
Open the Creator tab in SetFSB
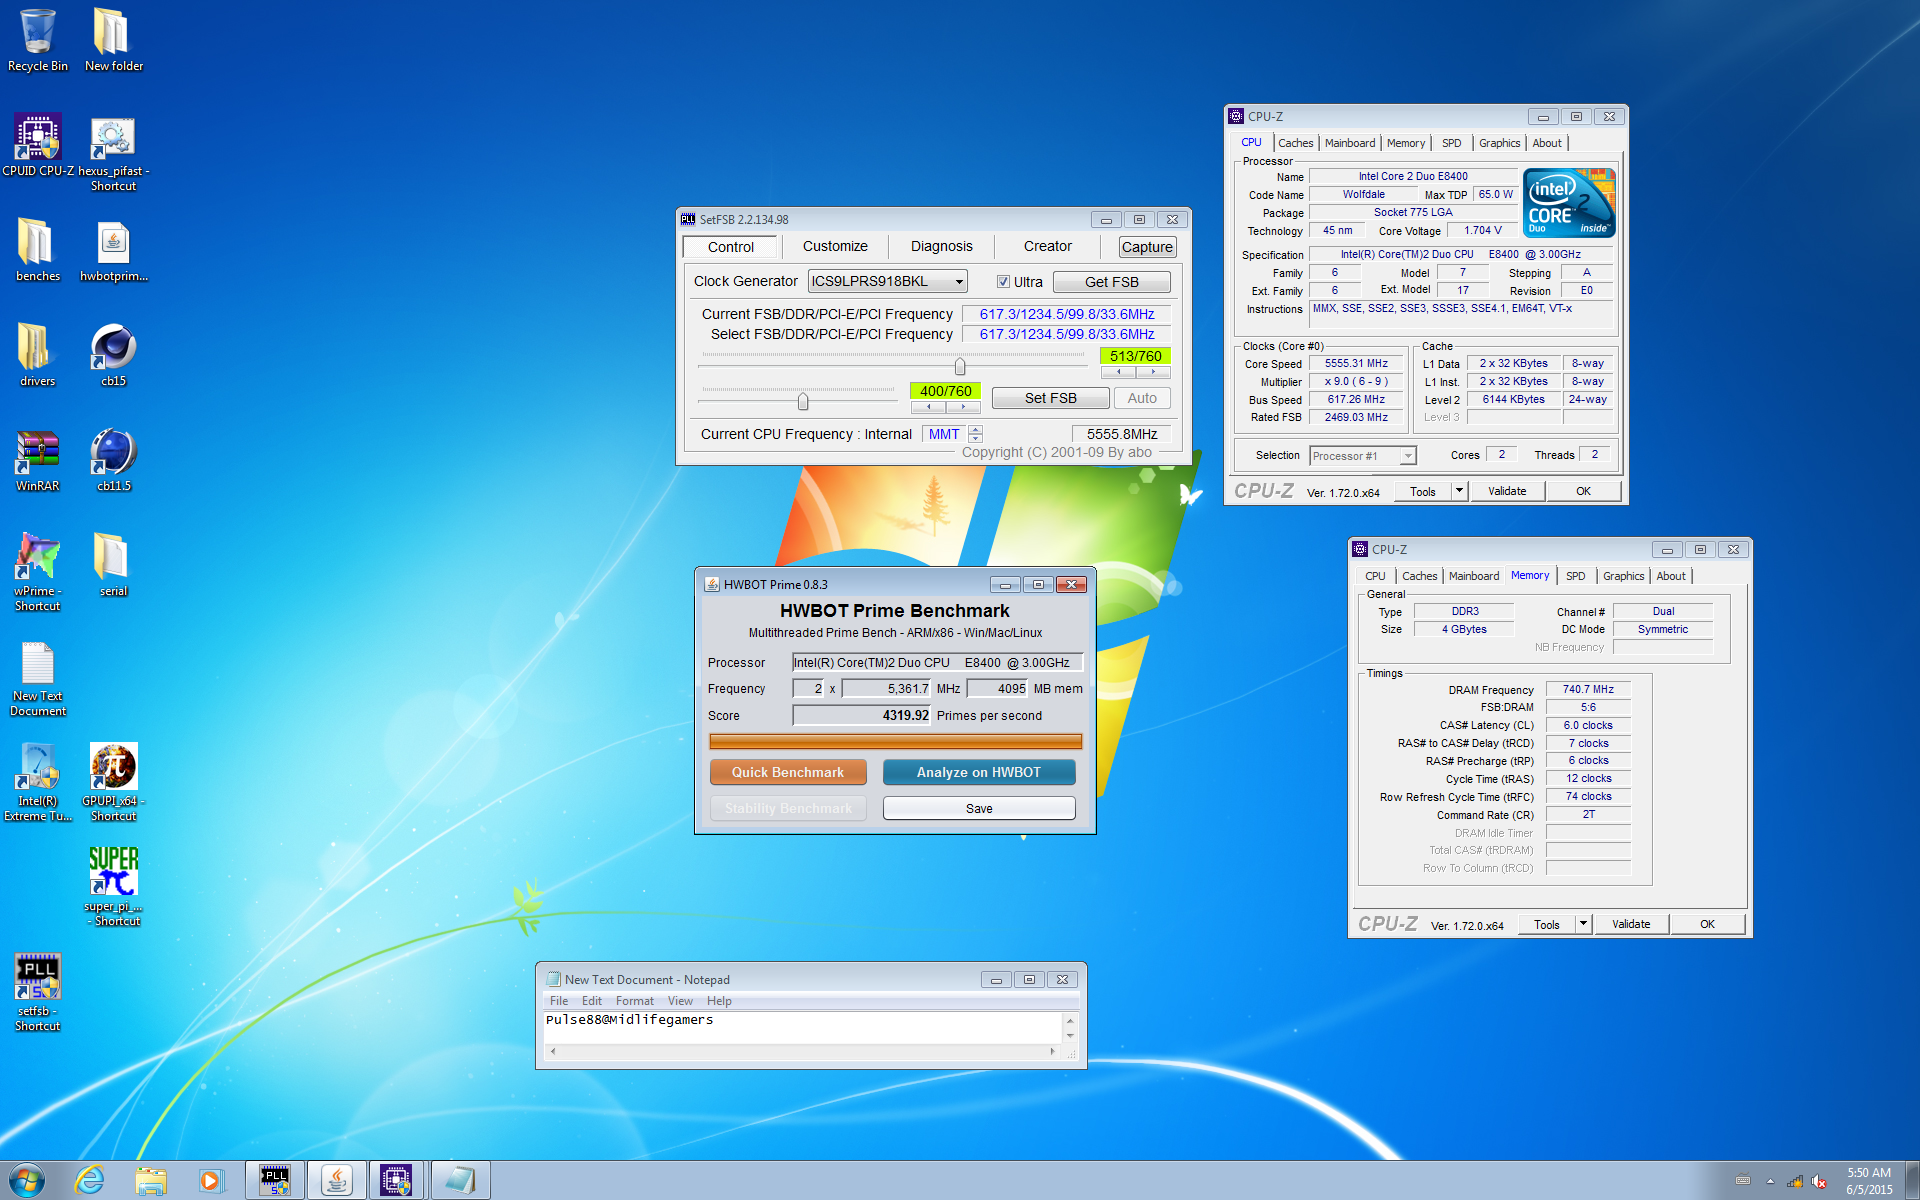1047,246
